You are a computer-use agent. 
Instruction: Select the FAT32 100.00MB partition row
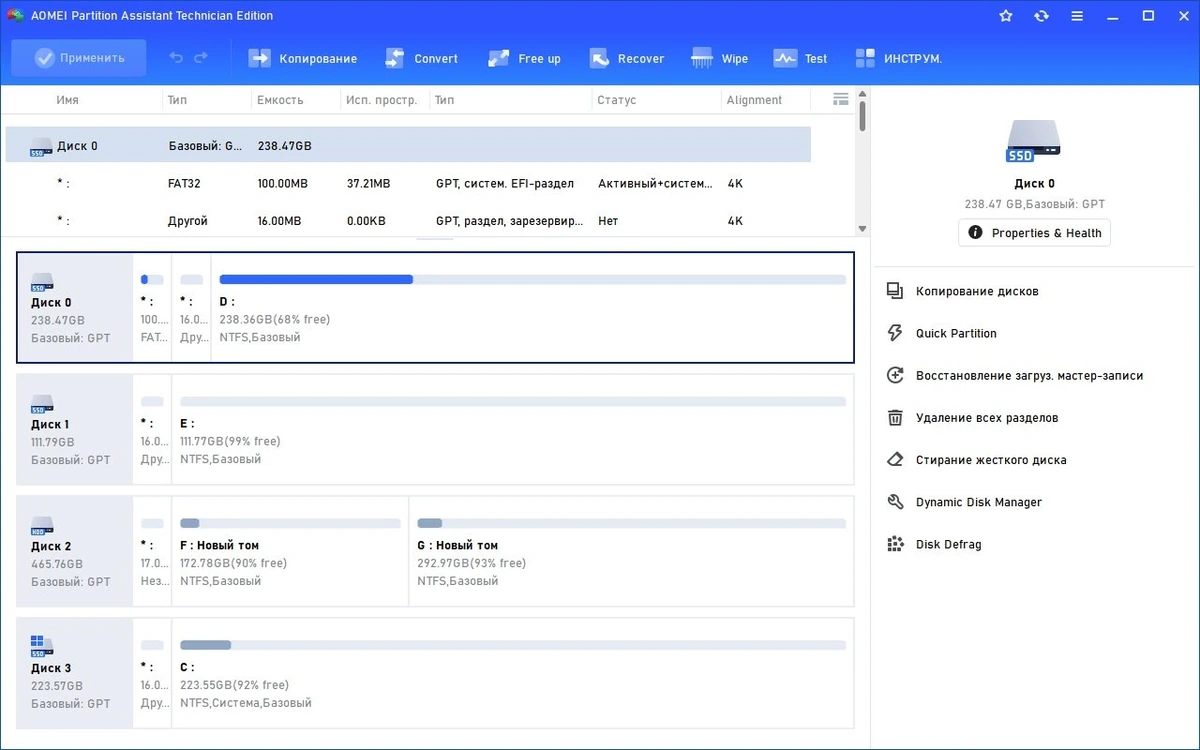[x=408, y=184]
